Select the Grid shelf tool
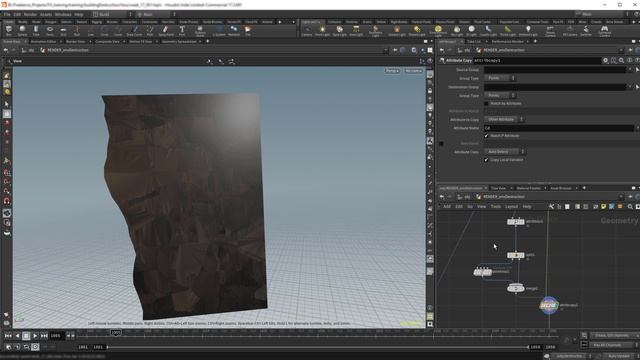This screenshot has height=360, width=640. point(63,31)
